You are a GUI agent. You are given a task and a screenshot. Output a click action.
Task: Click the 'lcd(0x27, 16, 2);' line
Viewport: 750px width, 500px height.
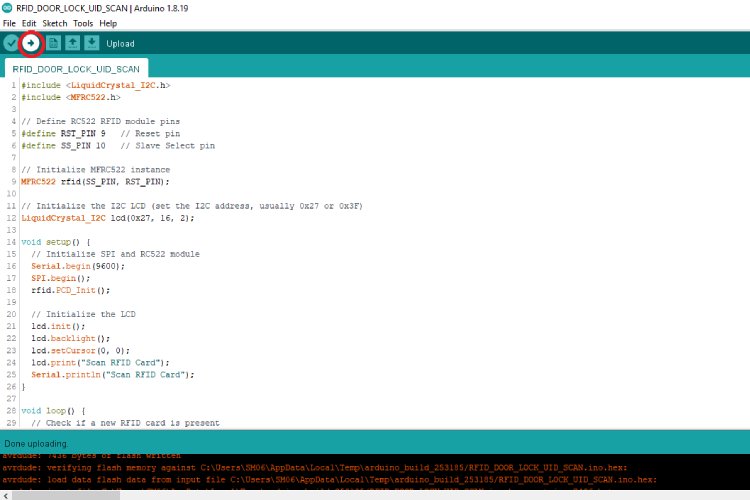click(x=108, y=218)
